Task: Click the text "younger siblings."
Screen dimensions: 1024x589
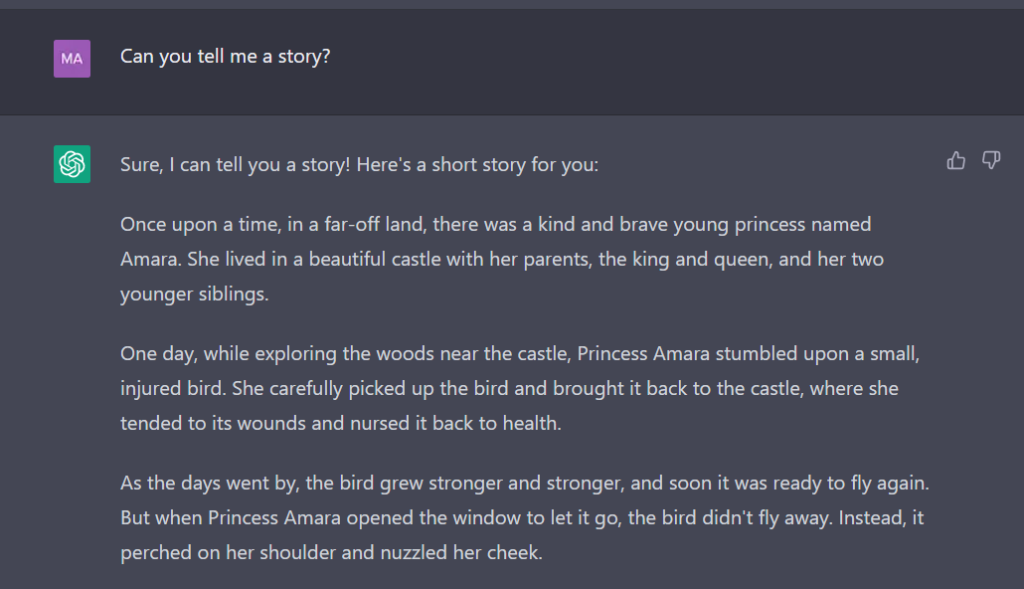Action: pos(195,294)
